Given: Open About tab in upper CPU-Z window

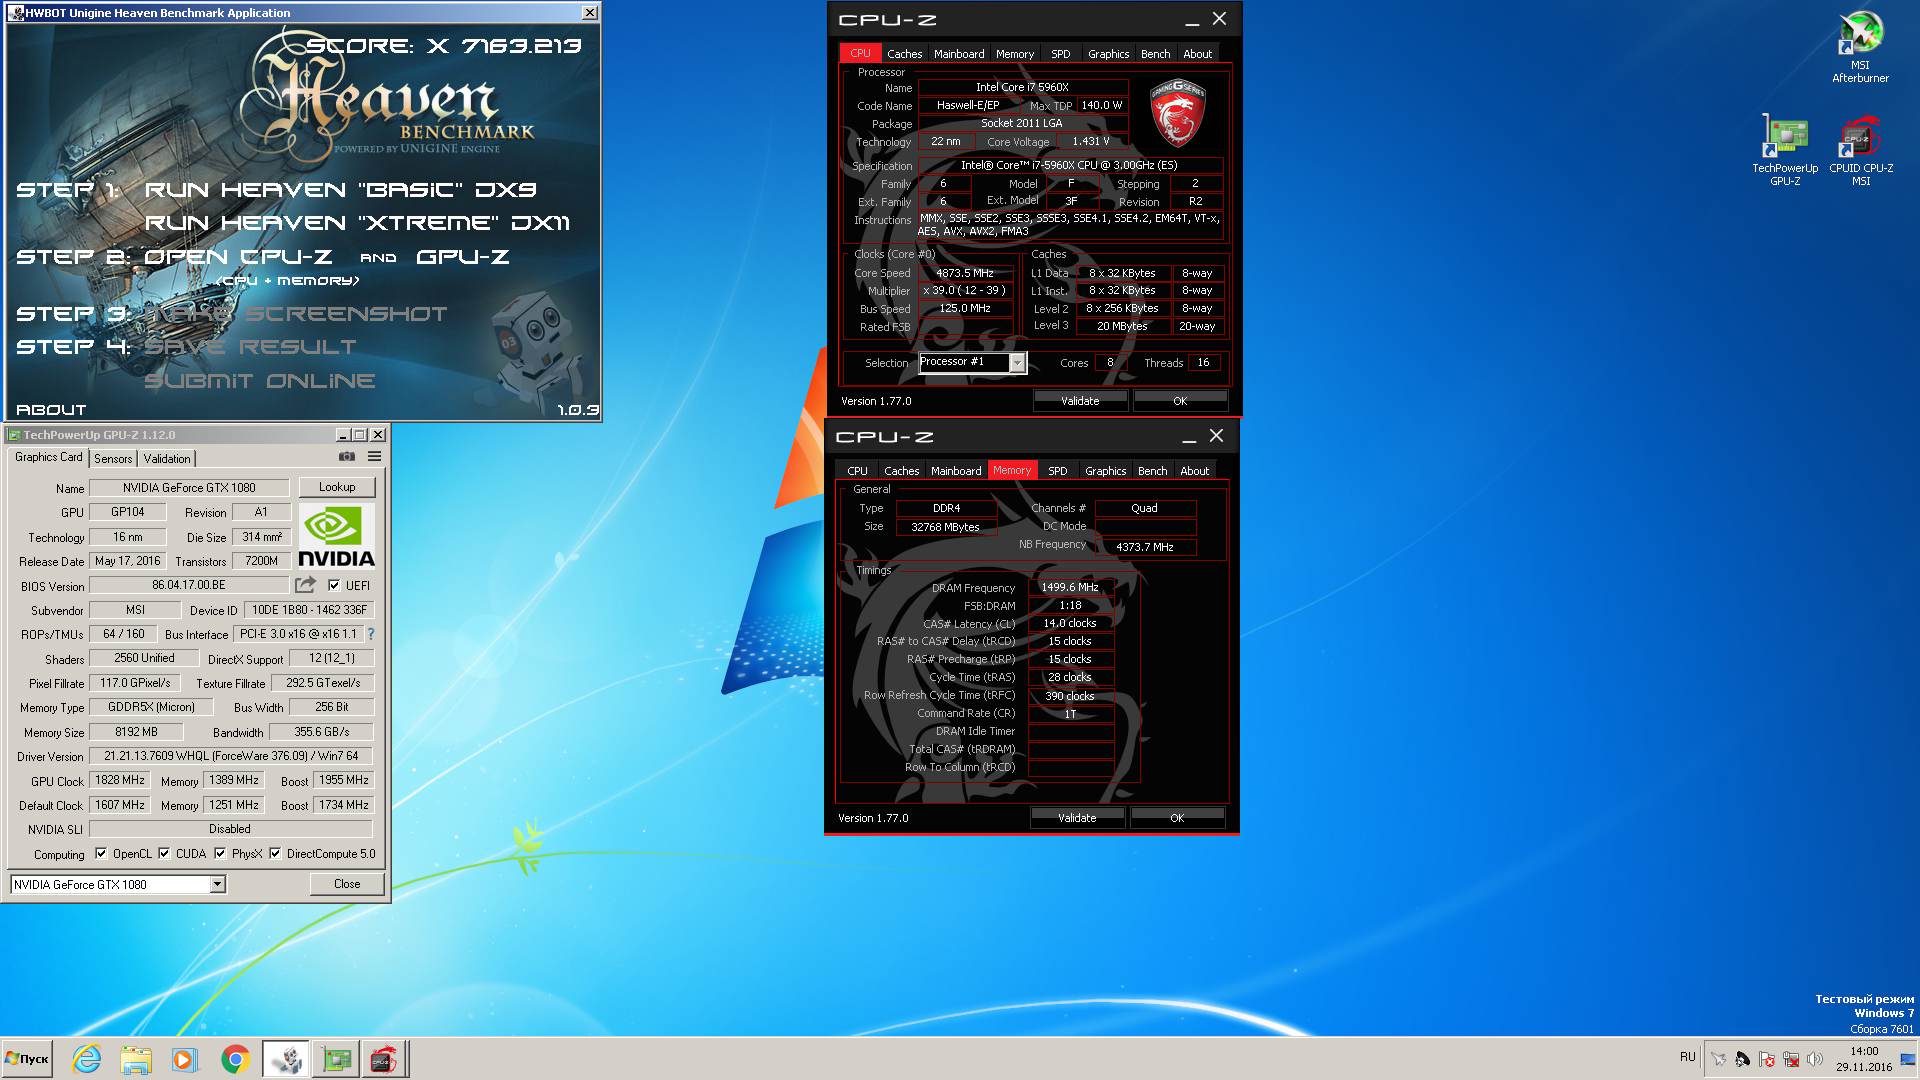Looking at the screenshot, I should 1197,54.
